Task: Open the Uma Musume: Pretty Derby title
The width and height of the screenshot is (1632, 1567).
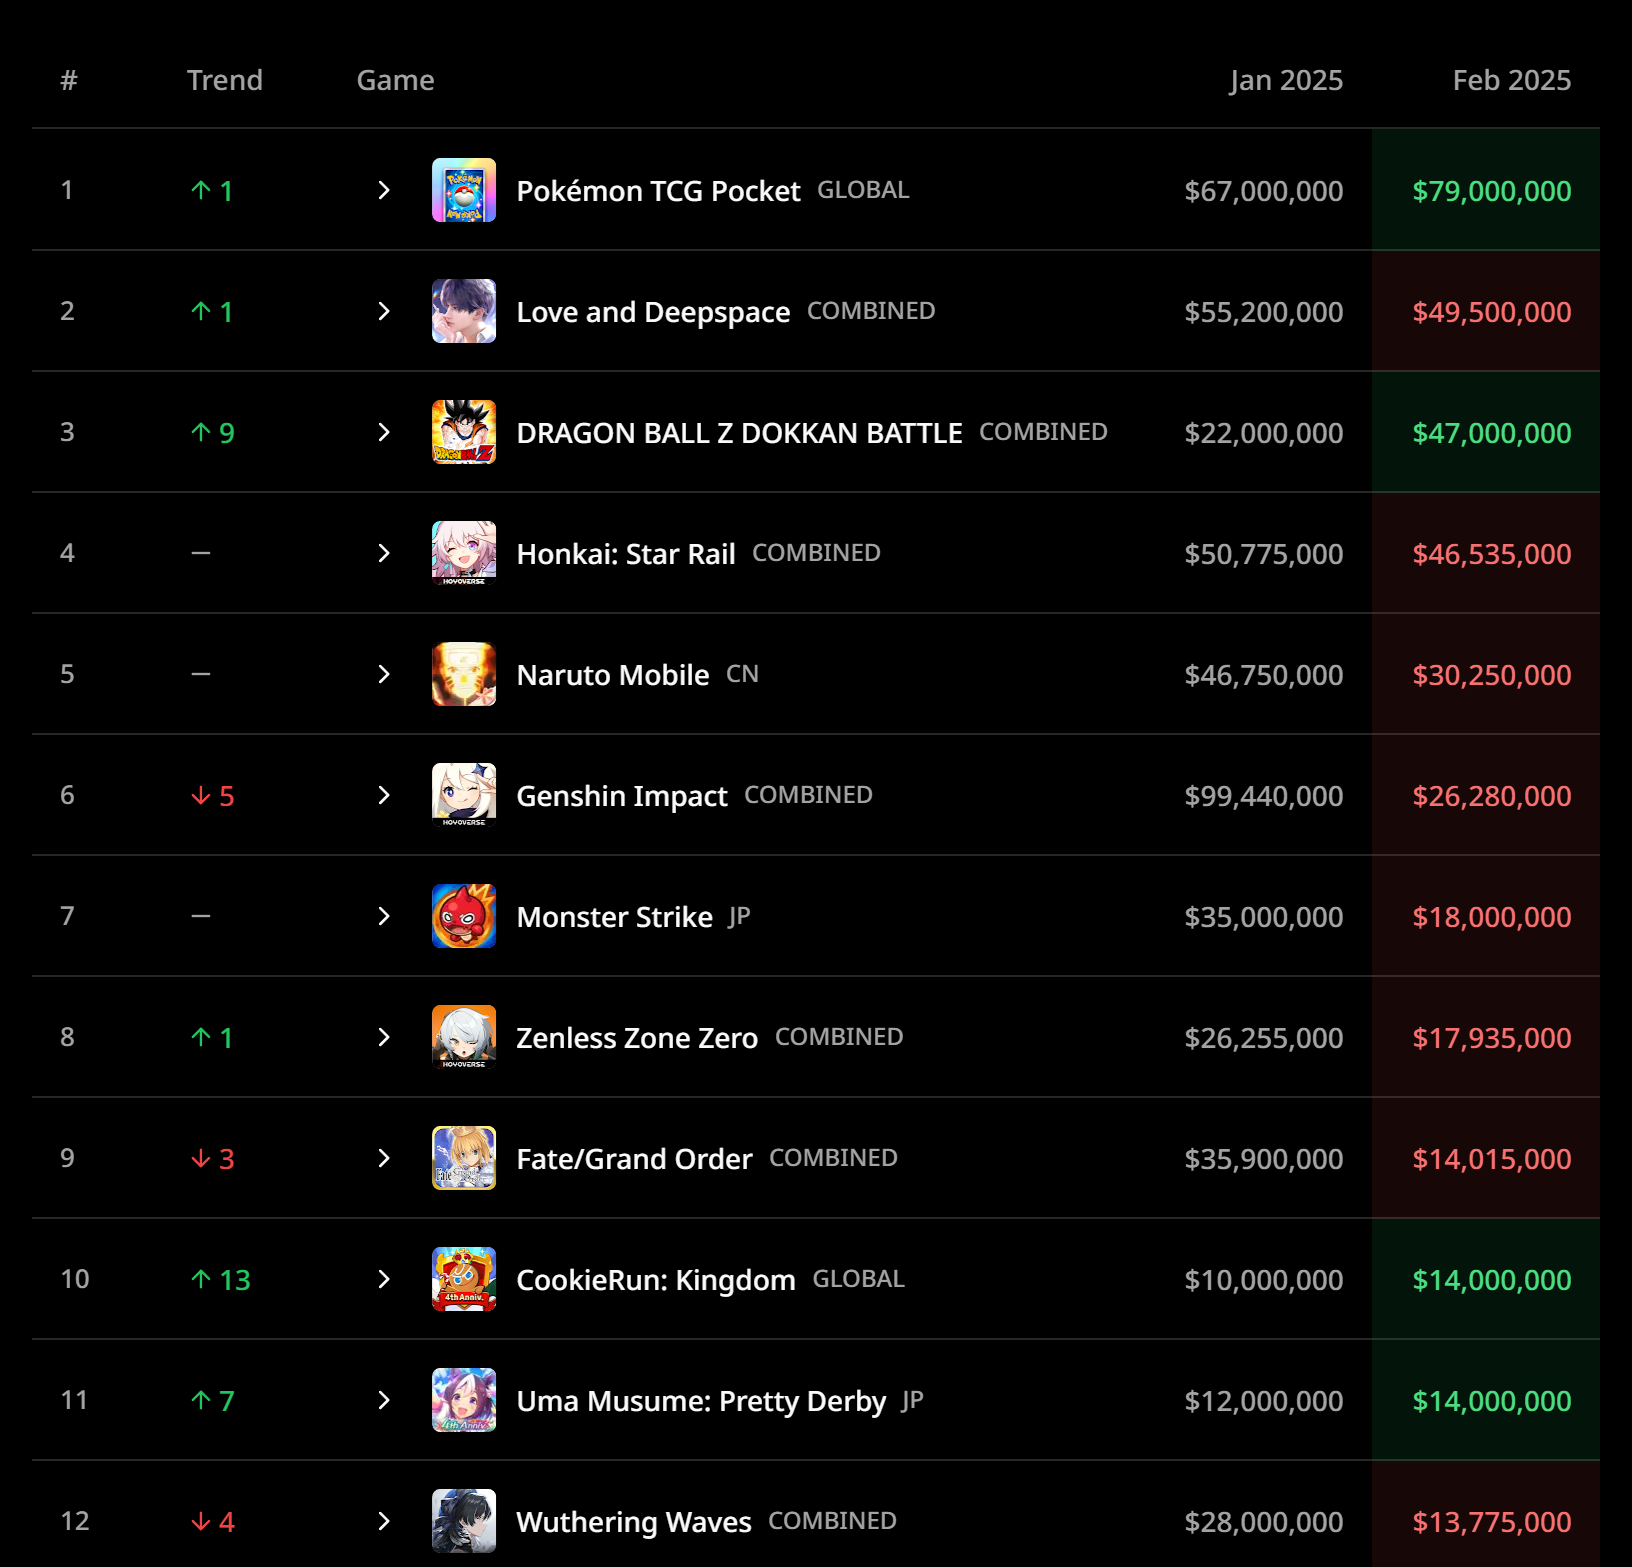Action: [701, 1401]
